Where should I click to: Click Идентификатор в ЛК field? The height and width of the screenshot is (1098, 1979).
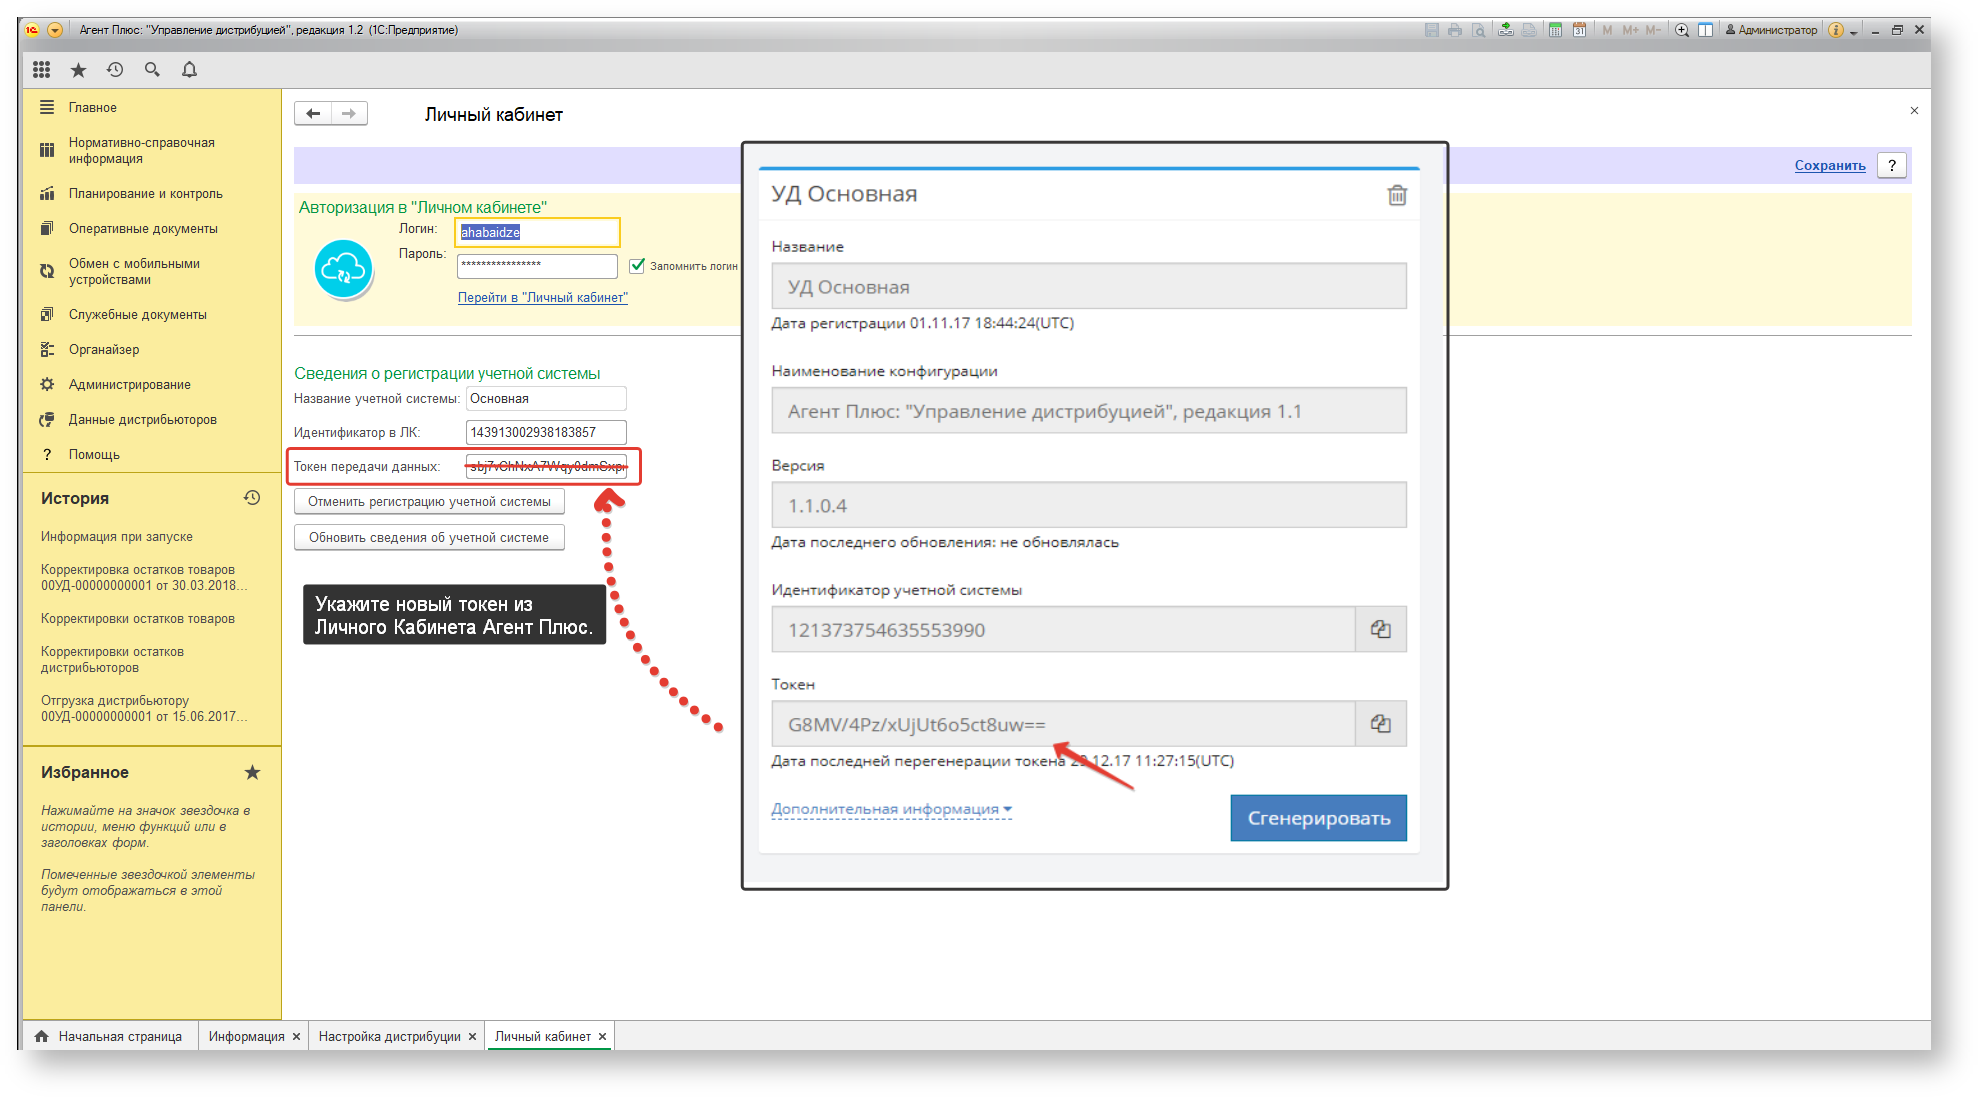pyautogui.click(x=546, y=433)
